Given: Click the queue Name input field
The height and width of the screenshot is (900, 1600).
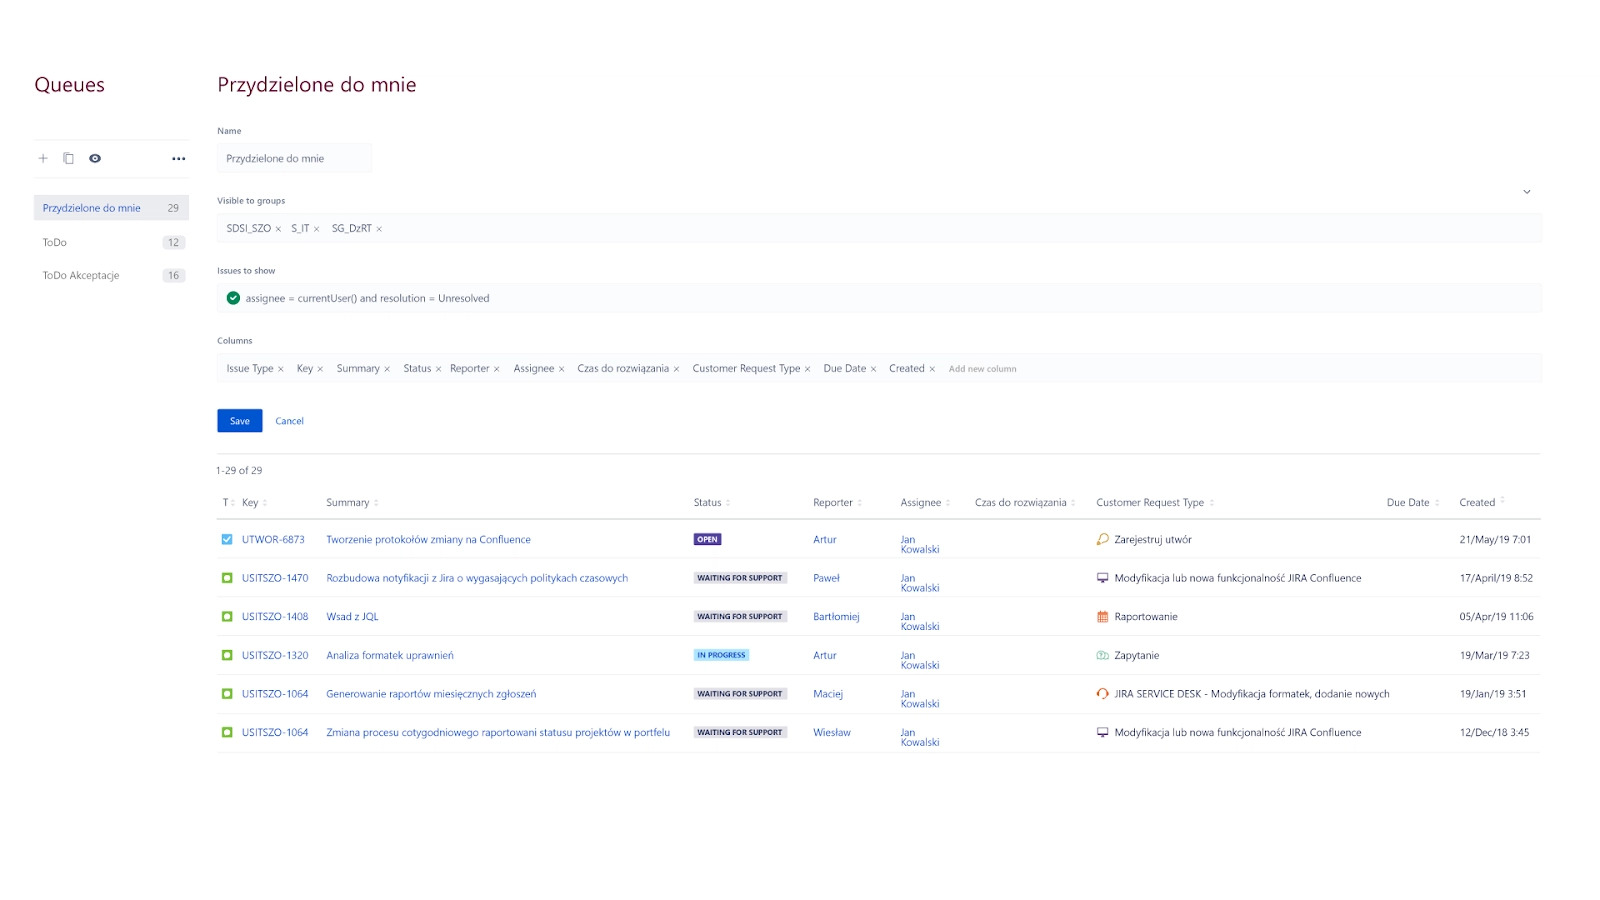Looking at the screenshot, I should point(294,158).
